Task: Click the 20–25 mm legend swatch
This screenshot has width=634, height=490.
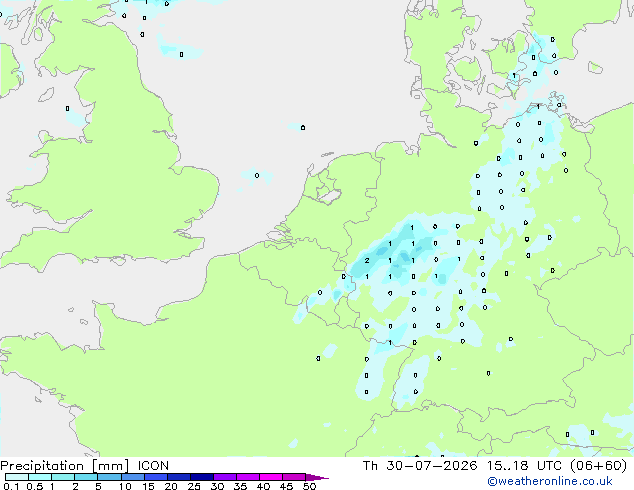Action: 179,477
